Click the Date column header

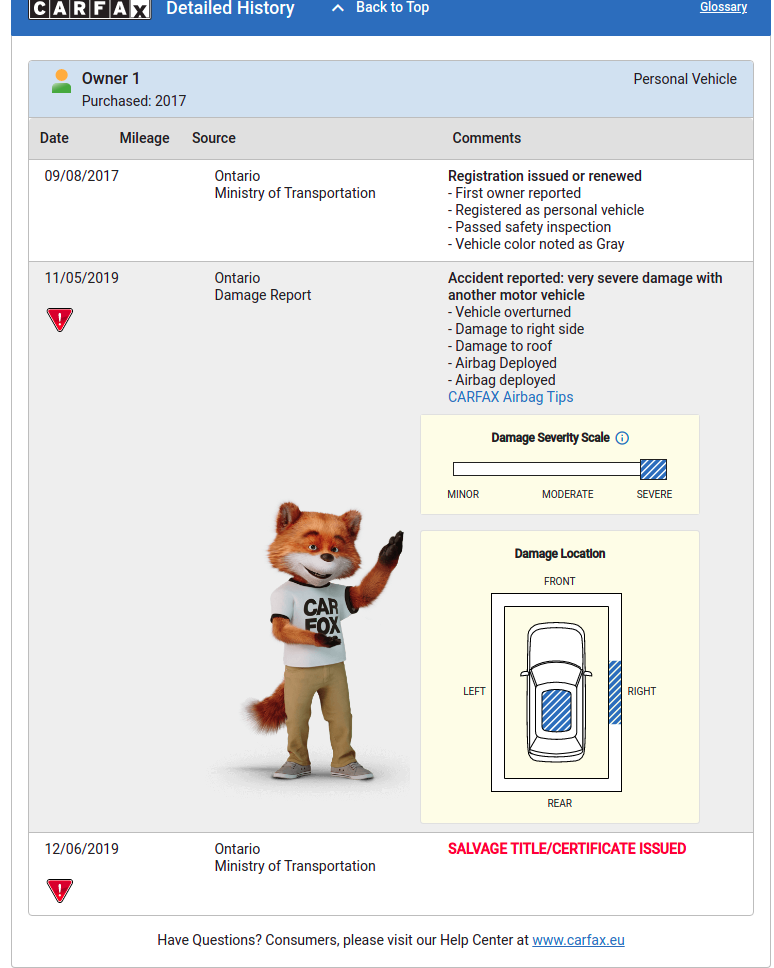pos(54,138)
